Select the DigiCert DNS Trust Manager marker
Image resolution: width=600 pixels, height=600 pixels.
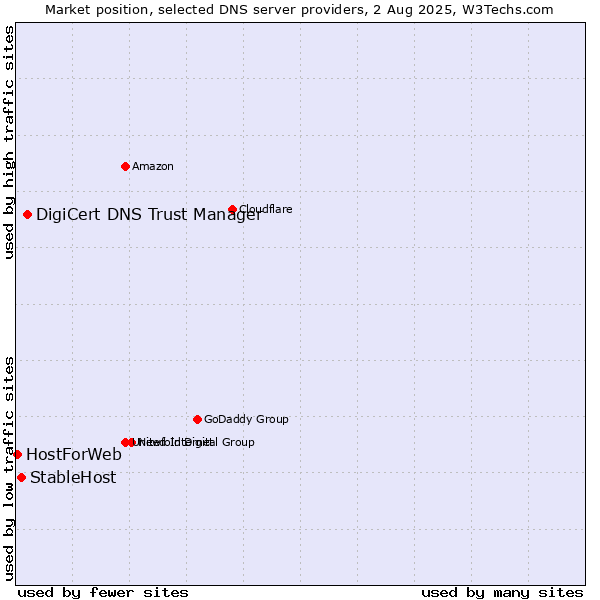tap(27, 215)
